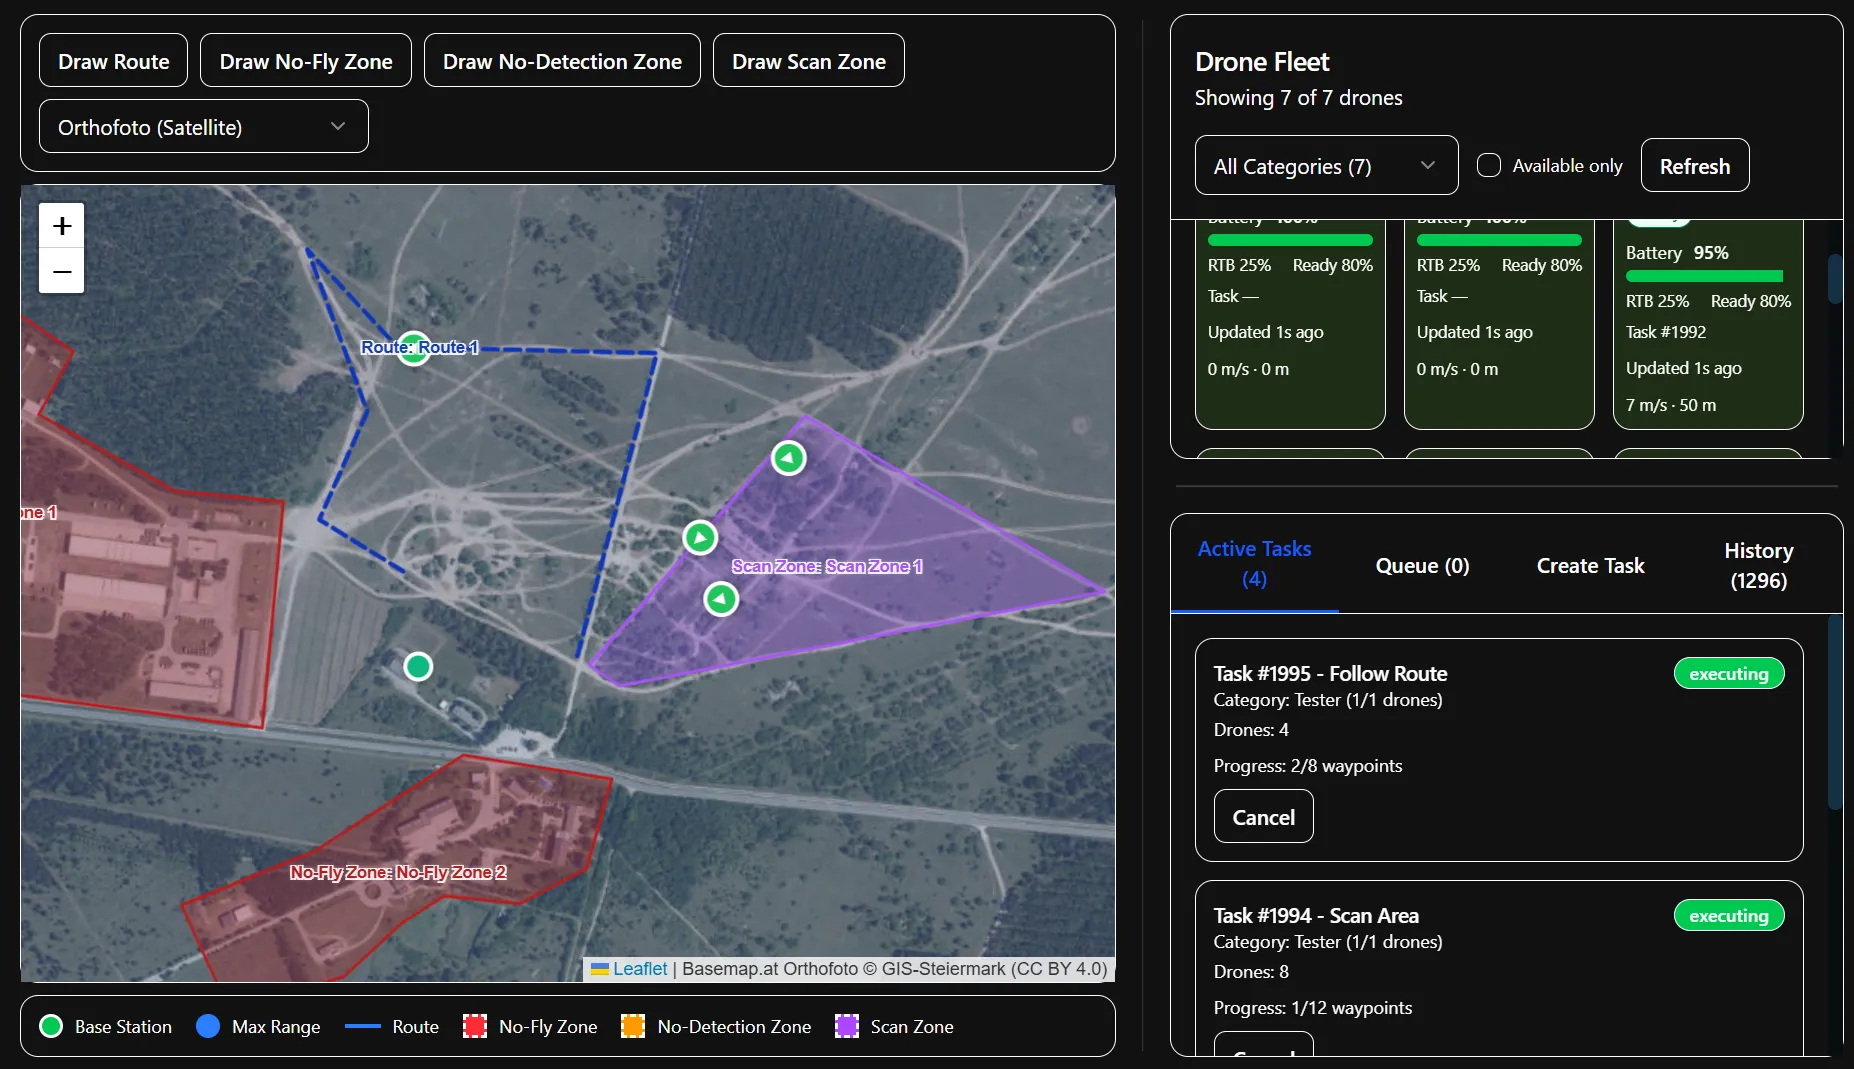Click the Base Station legend icon
Viewport: 1854px width, 1069px height.
coord(51,1026)
